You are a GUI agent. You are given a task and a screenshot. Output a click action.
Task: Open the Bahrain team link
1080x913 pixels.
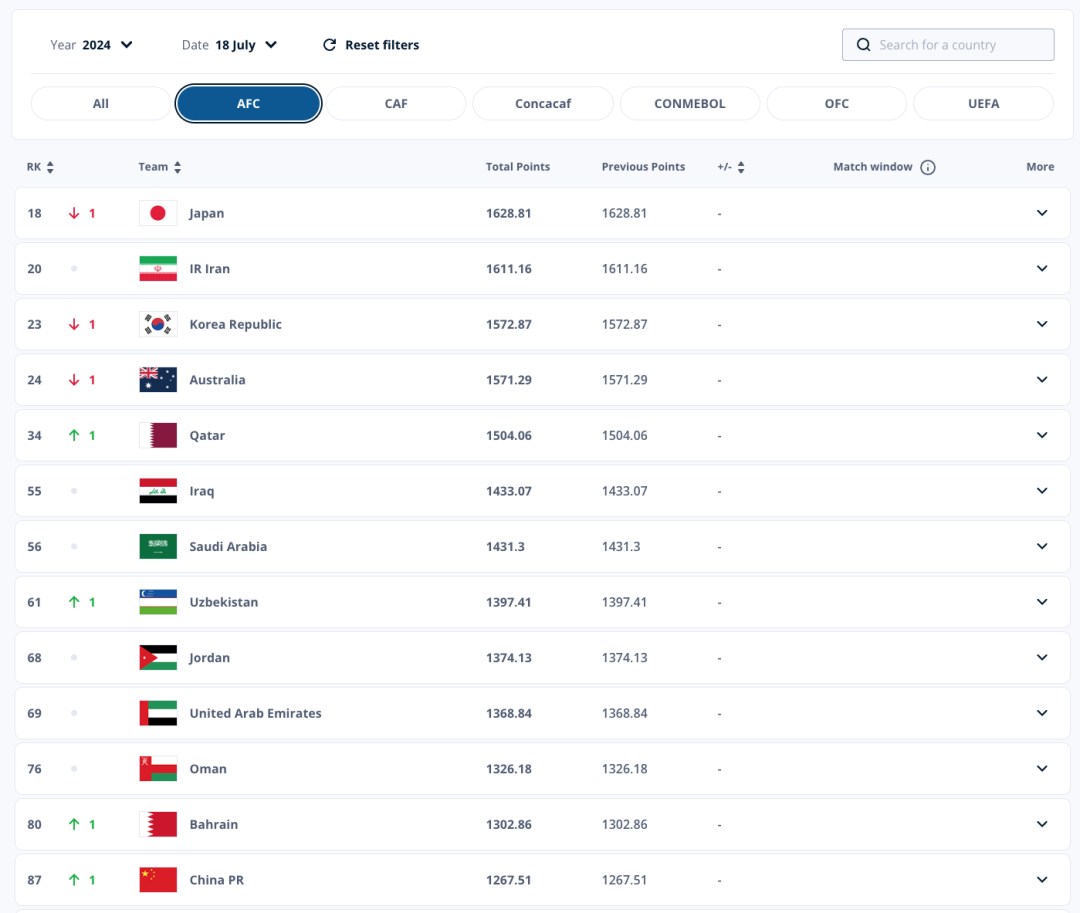click(214, 824)
